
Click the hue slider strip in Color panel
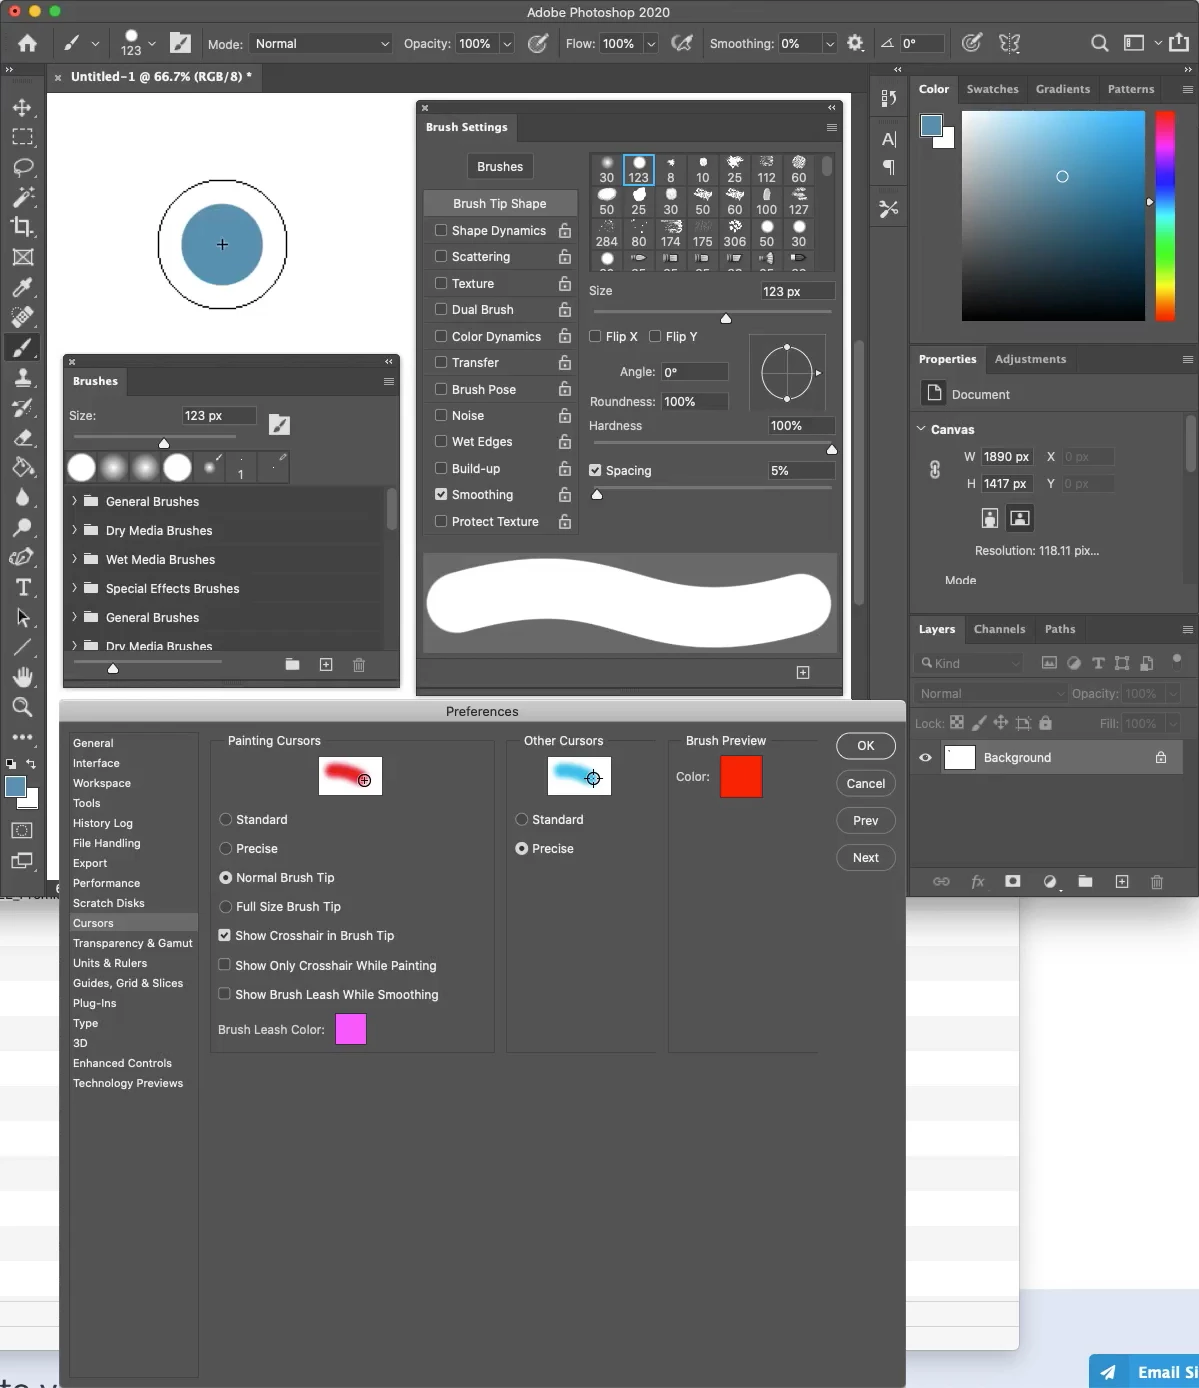[x=1165, y=216]
